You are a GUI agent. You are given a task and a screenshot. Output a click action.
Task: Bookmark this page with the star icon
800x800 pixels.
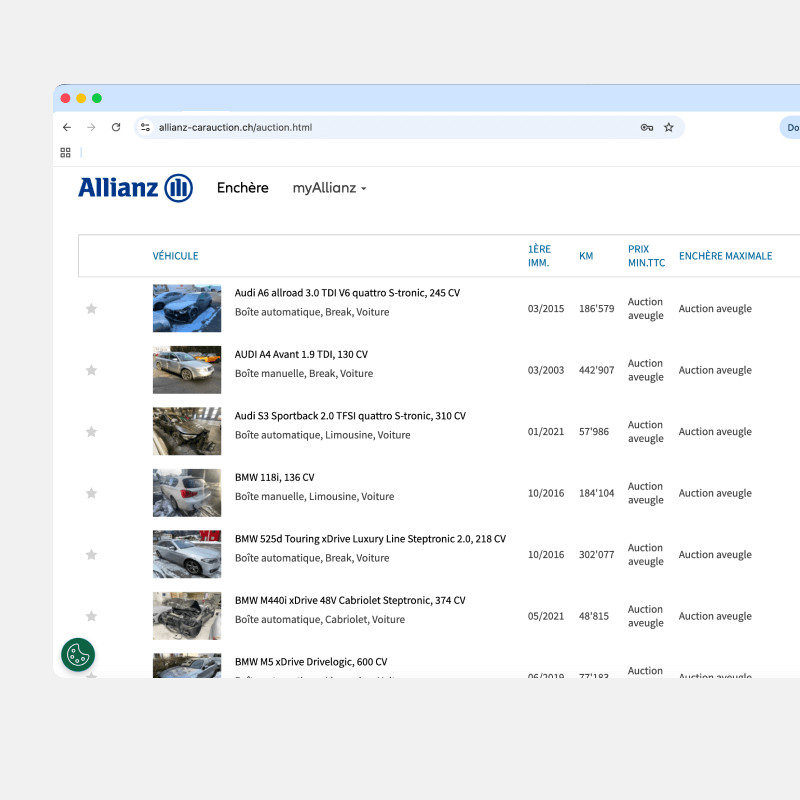[x=669, y=128]
